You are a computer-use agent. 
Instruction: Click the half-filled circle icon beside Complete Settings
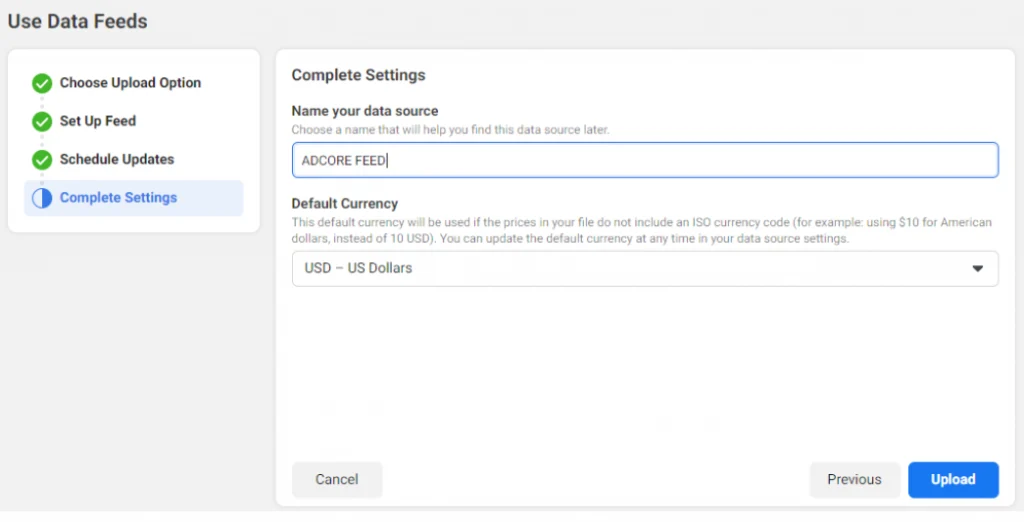coord(42,198)
